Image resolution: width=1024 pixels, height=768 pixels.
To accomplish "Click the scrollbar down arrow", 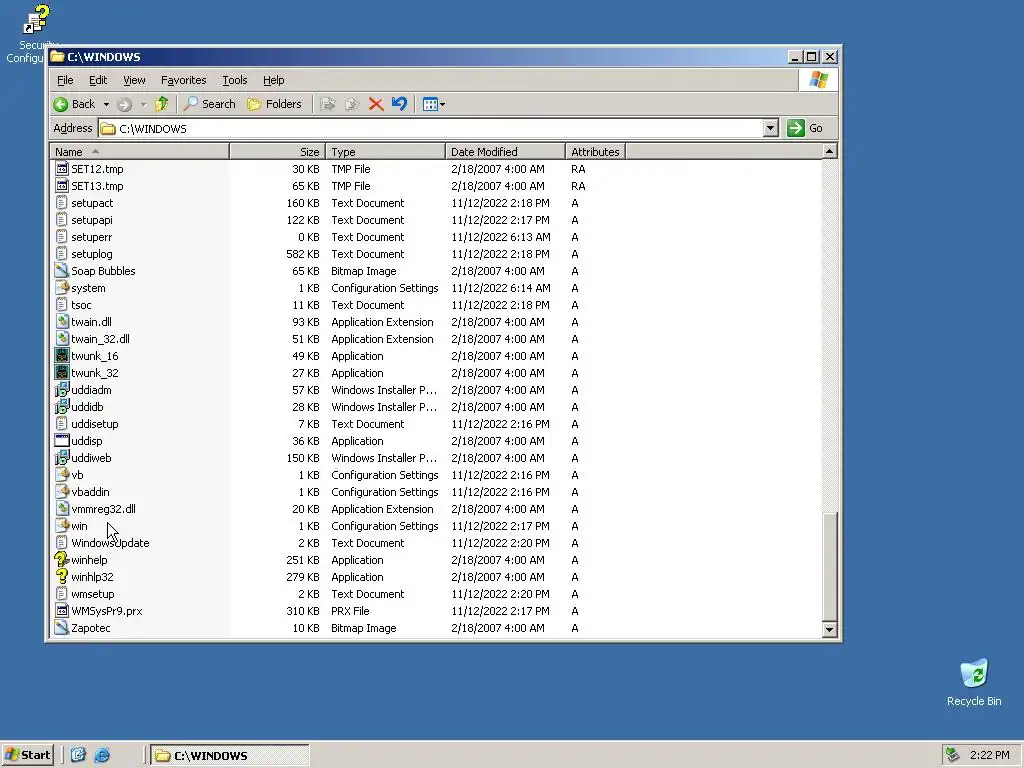I will (829, 629).
